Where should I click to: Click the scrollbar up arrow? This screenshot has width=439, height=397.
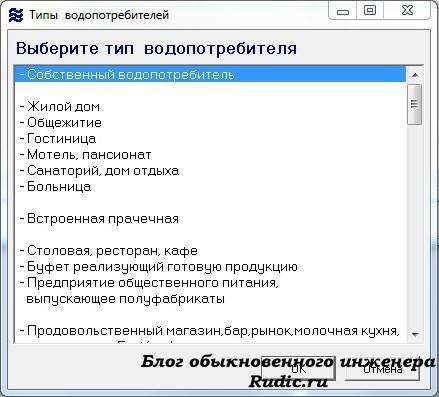coord(415,75)
